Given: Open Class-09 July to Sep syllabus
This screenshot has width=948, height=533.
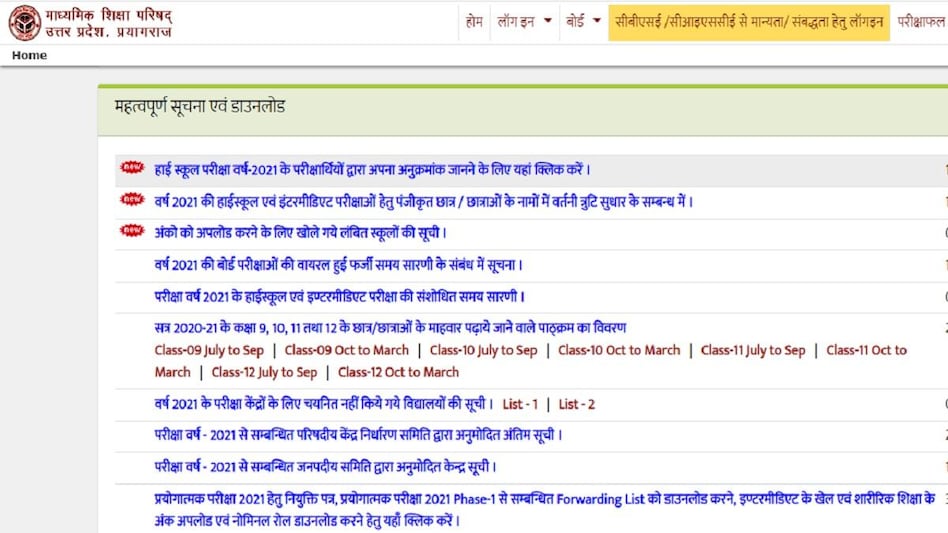Looking at the screenshot, I should [209, 350].
